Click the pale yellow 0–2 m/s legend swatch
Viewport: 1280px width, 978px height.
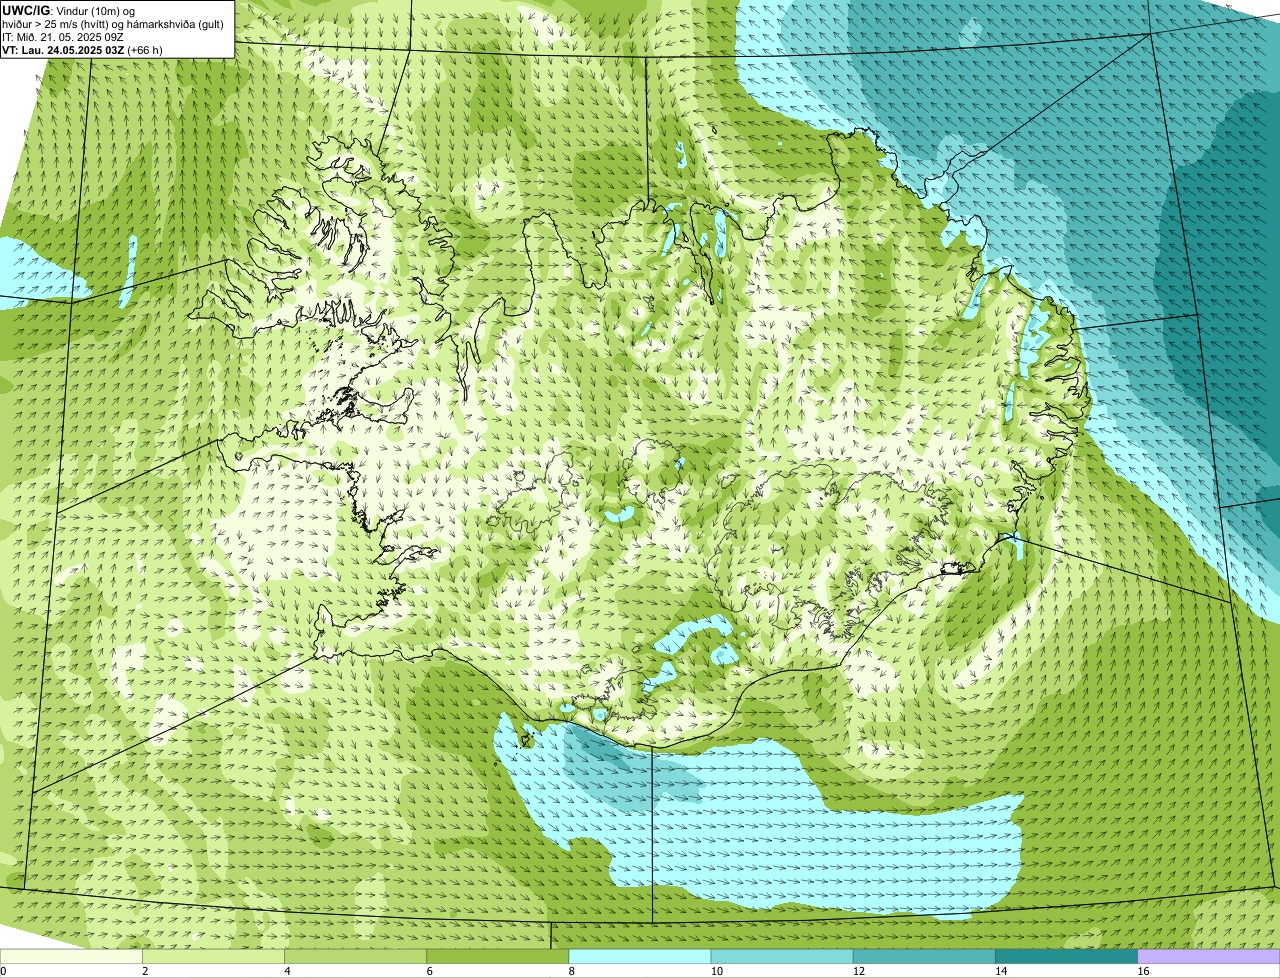(71, 957)
